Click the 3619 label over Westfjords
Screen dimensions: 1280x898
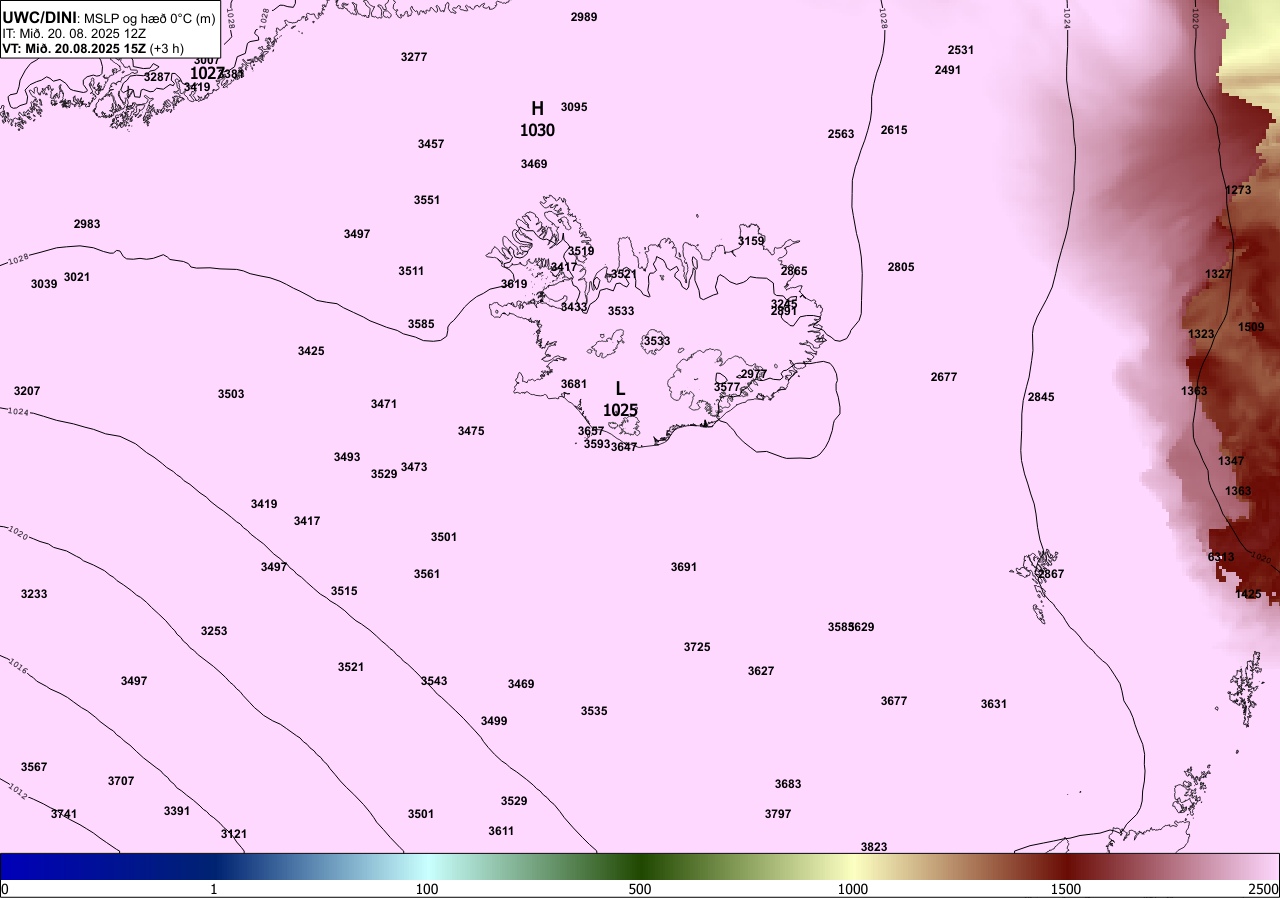pos(514,284)
